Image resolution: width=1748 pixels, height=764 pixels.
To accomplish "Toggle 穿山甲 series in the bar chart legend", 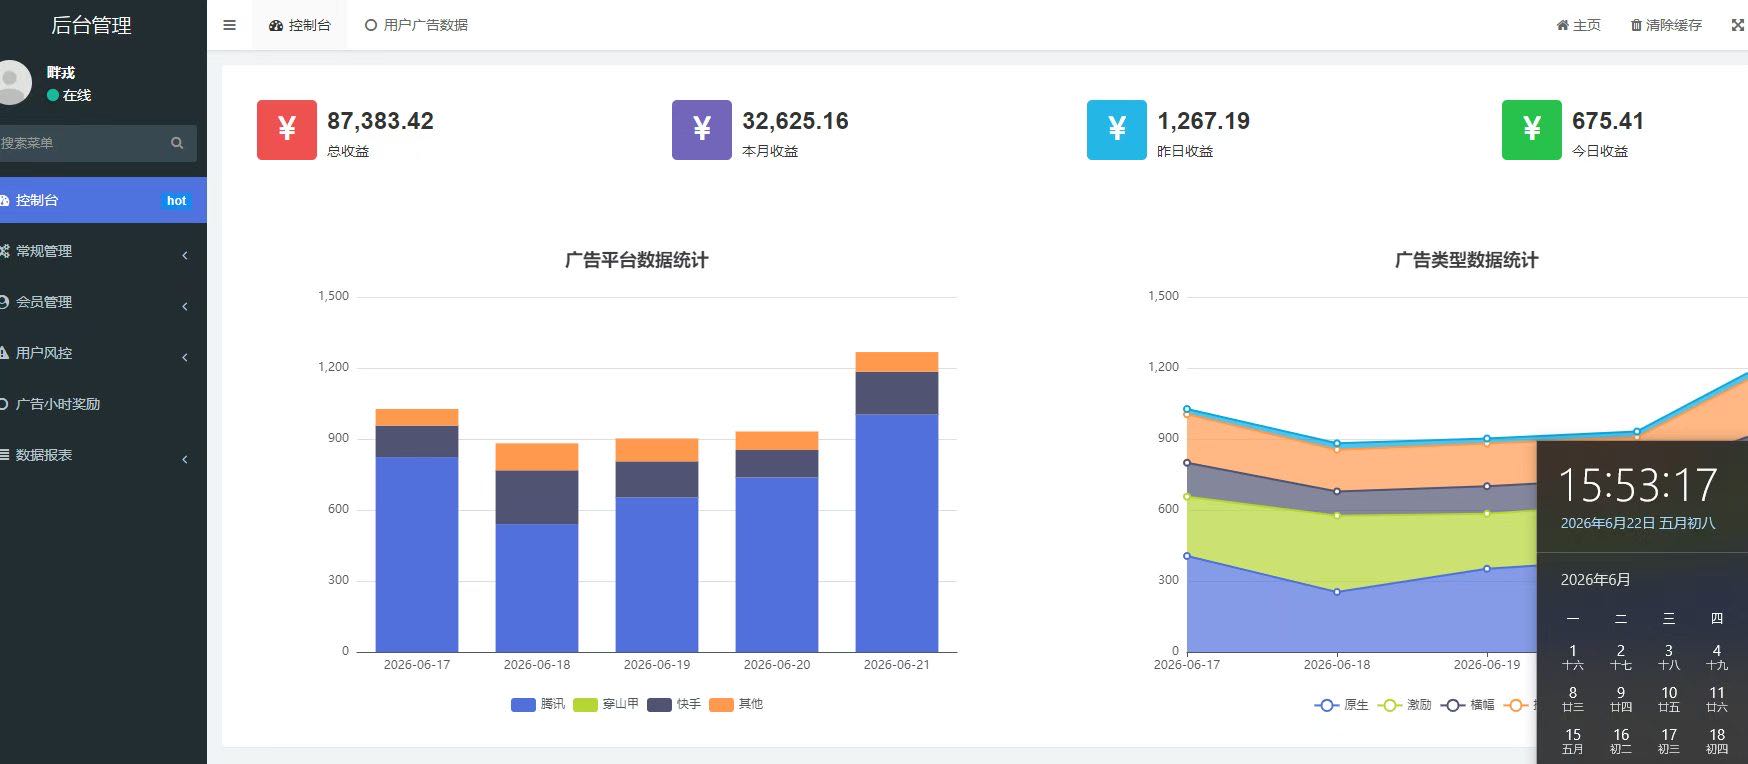I will click(x=606, y=704).
